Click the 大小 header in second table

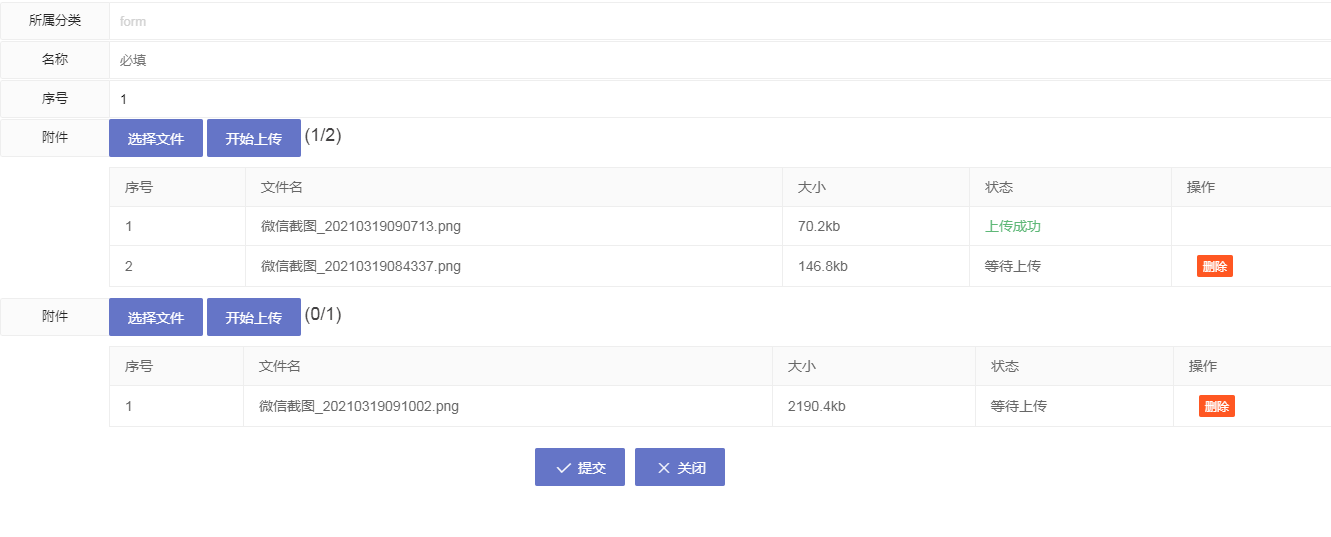802,366
